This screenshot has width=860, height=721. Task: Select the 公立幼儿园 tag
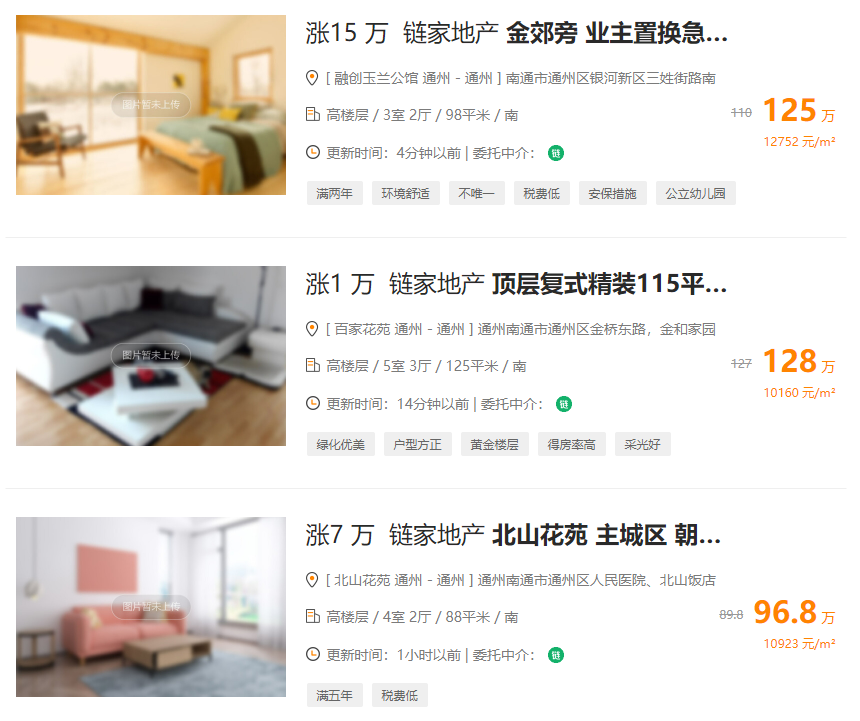point(695,193)
